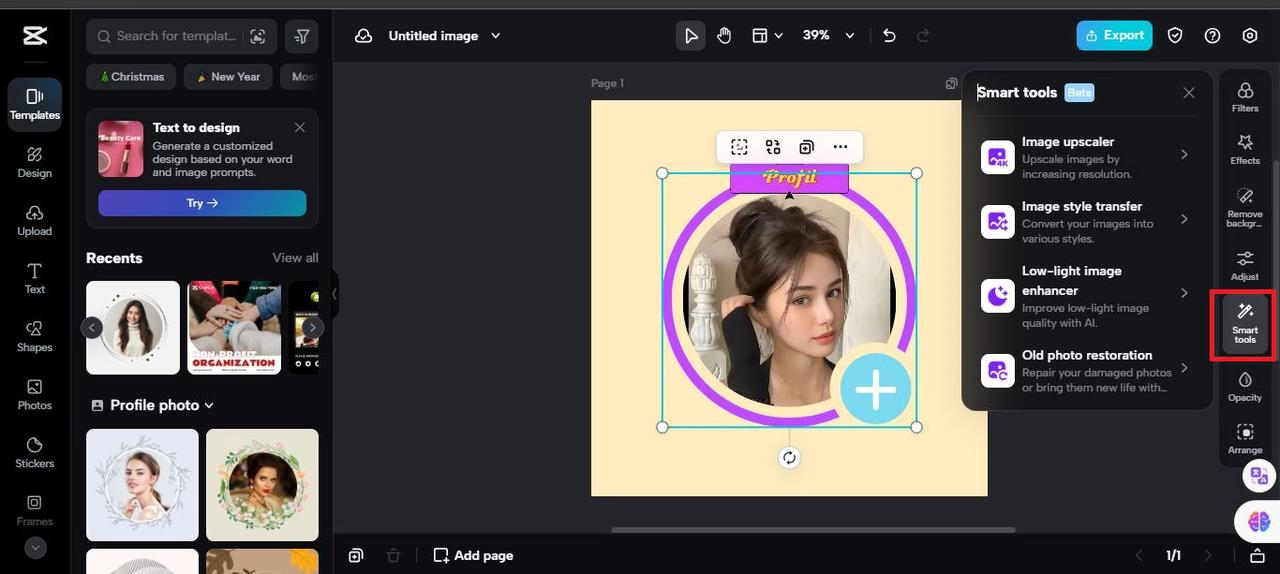Open the more options ellipsis in floating toolbar
This screenshot has height=574, width=1280.
840,147
